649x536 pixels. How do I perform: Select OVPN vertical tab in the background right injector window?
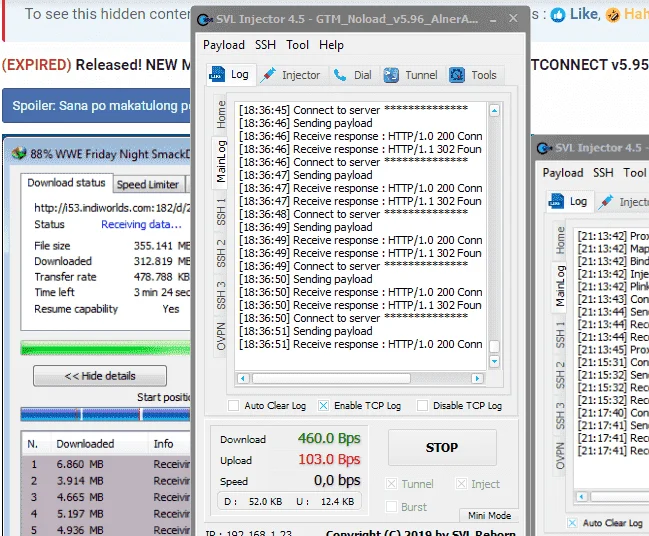pos(560,456)
